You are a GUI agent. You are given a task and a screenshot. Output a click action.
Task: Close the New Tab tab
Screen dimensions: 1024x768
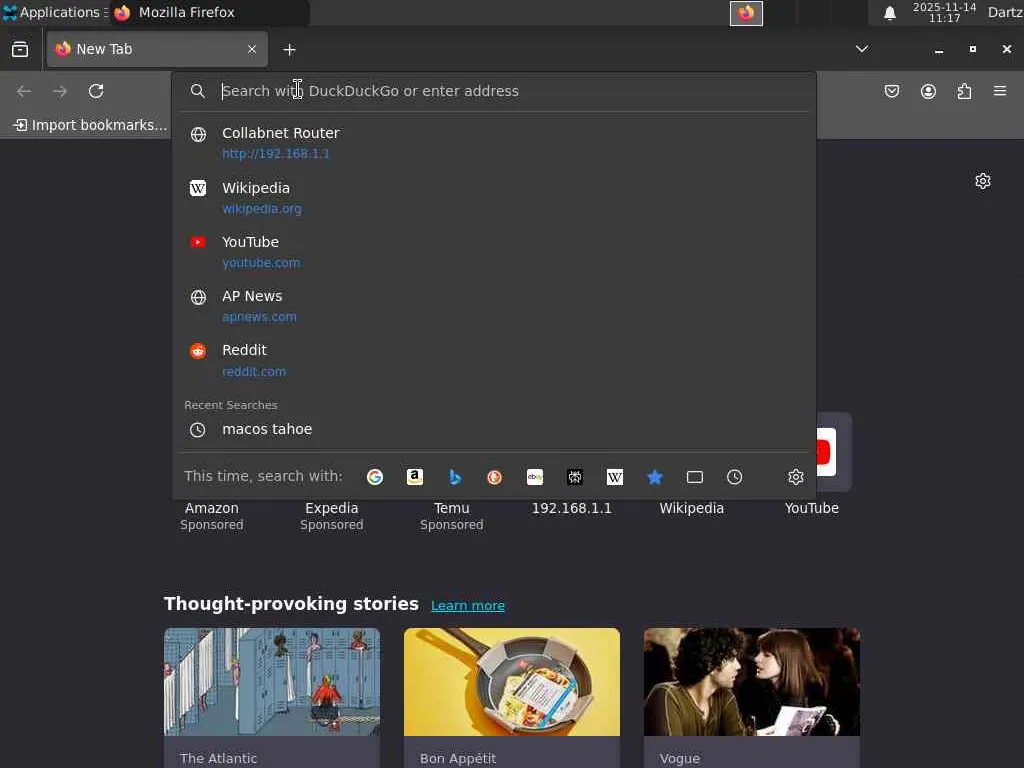click(252, 49)
